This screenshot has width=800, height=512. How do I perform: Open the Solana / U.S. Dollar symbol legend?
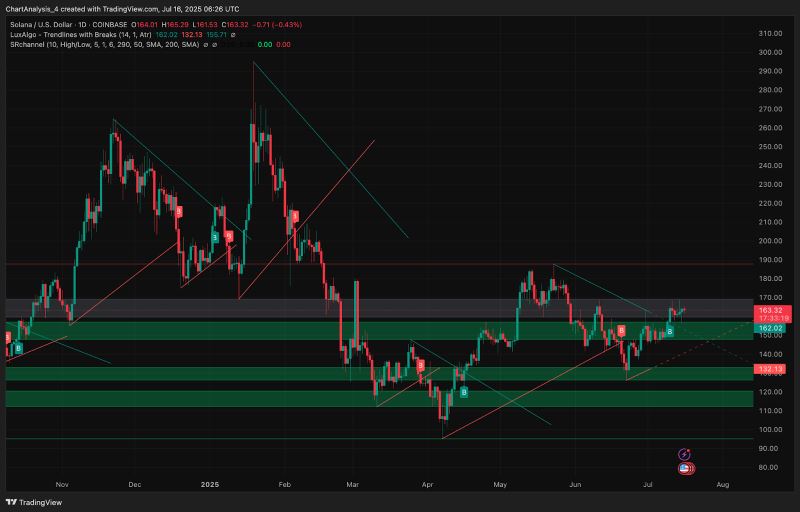(x=50, y=24)
